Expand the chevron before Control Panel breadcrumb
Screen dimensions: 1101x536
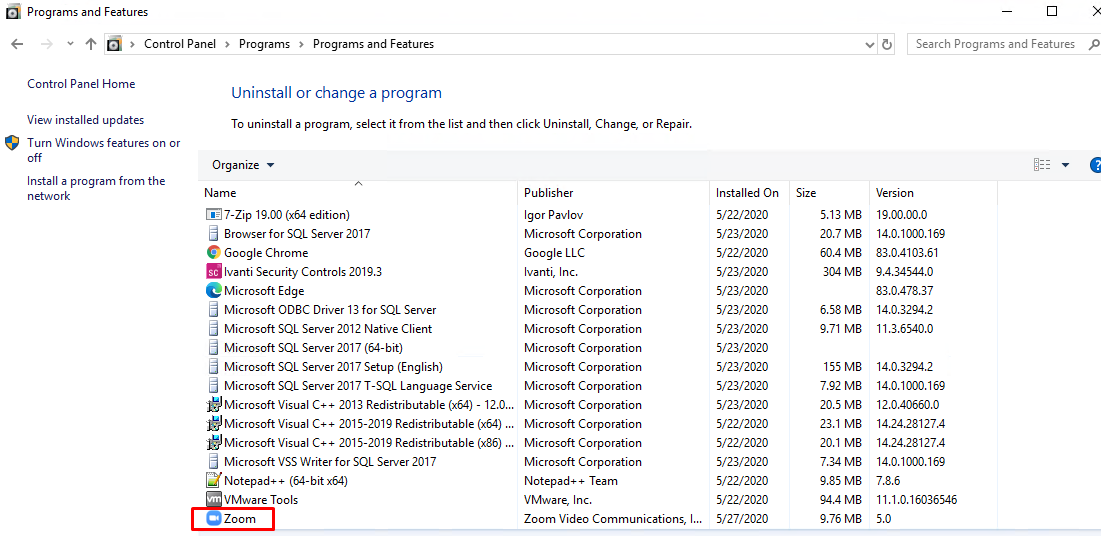point(132,44)
